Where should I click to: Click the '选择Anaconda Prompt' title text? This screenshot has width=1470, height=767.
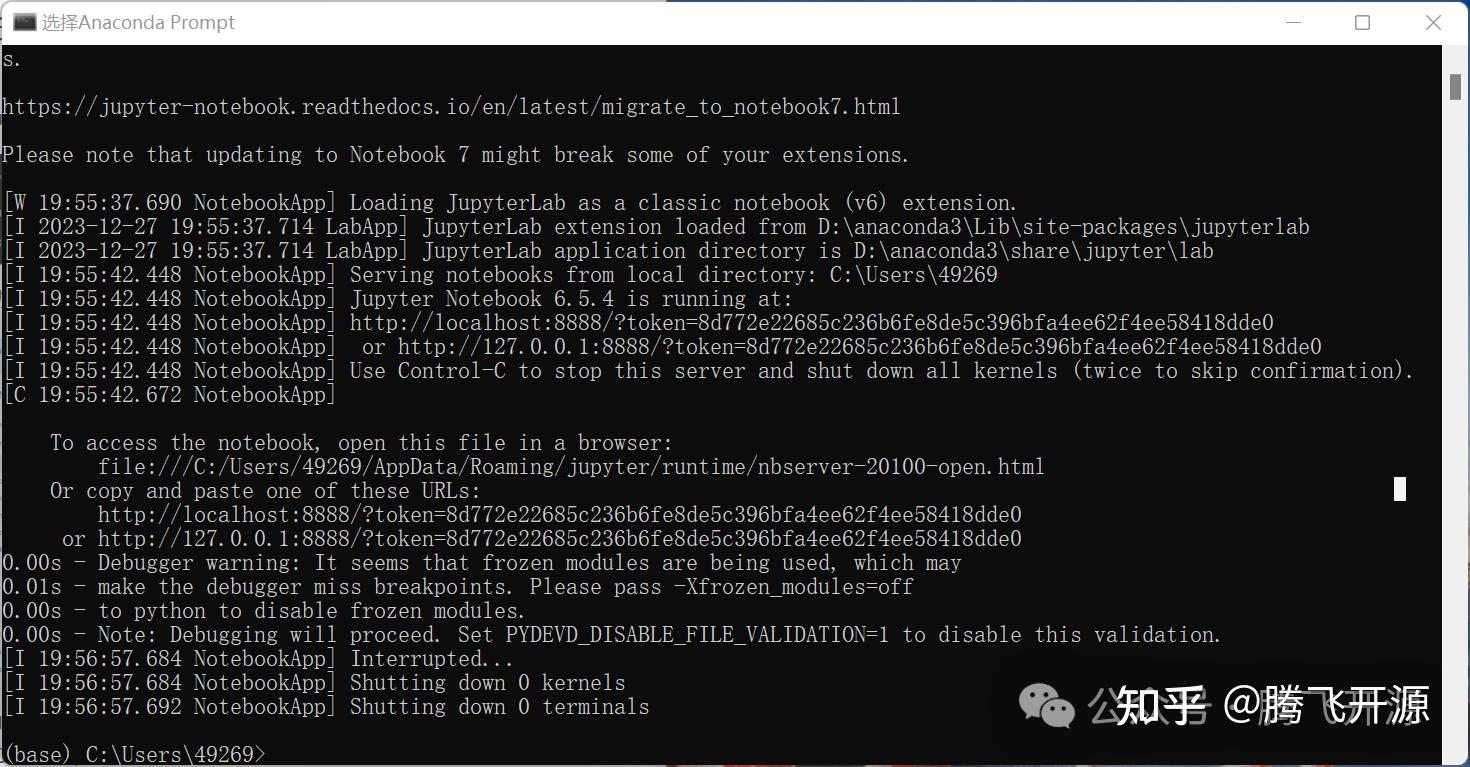point(138,22)
